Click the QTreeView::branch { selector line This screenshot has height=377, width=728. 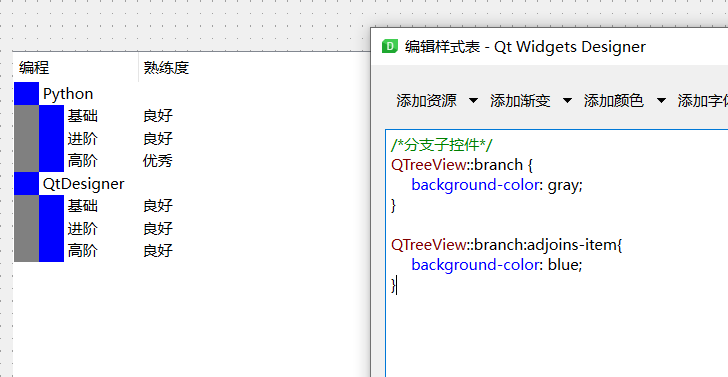pyautogui.click(x=462, y=165)
